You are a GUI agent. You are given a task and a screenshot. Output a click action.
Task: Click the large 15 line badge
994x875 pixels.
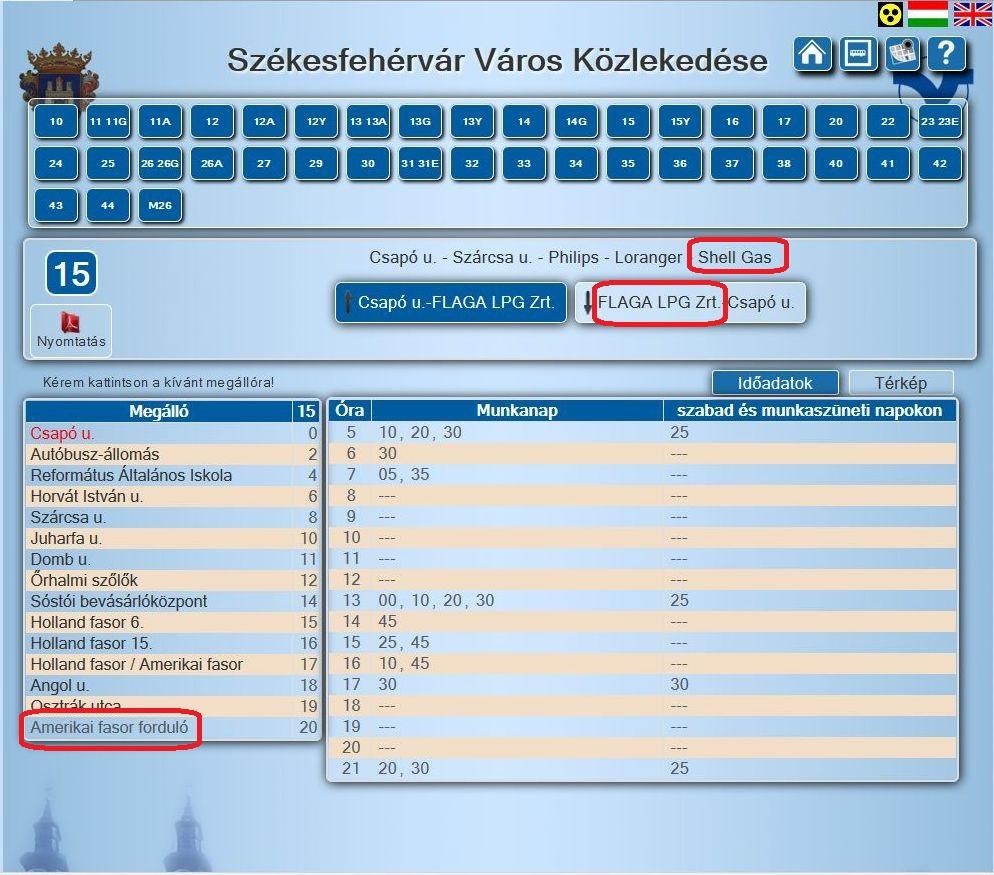[x=71, y=273]
